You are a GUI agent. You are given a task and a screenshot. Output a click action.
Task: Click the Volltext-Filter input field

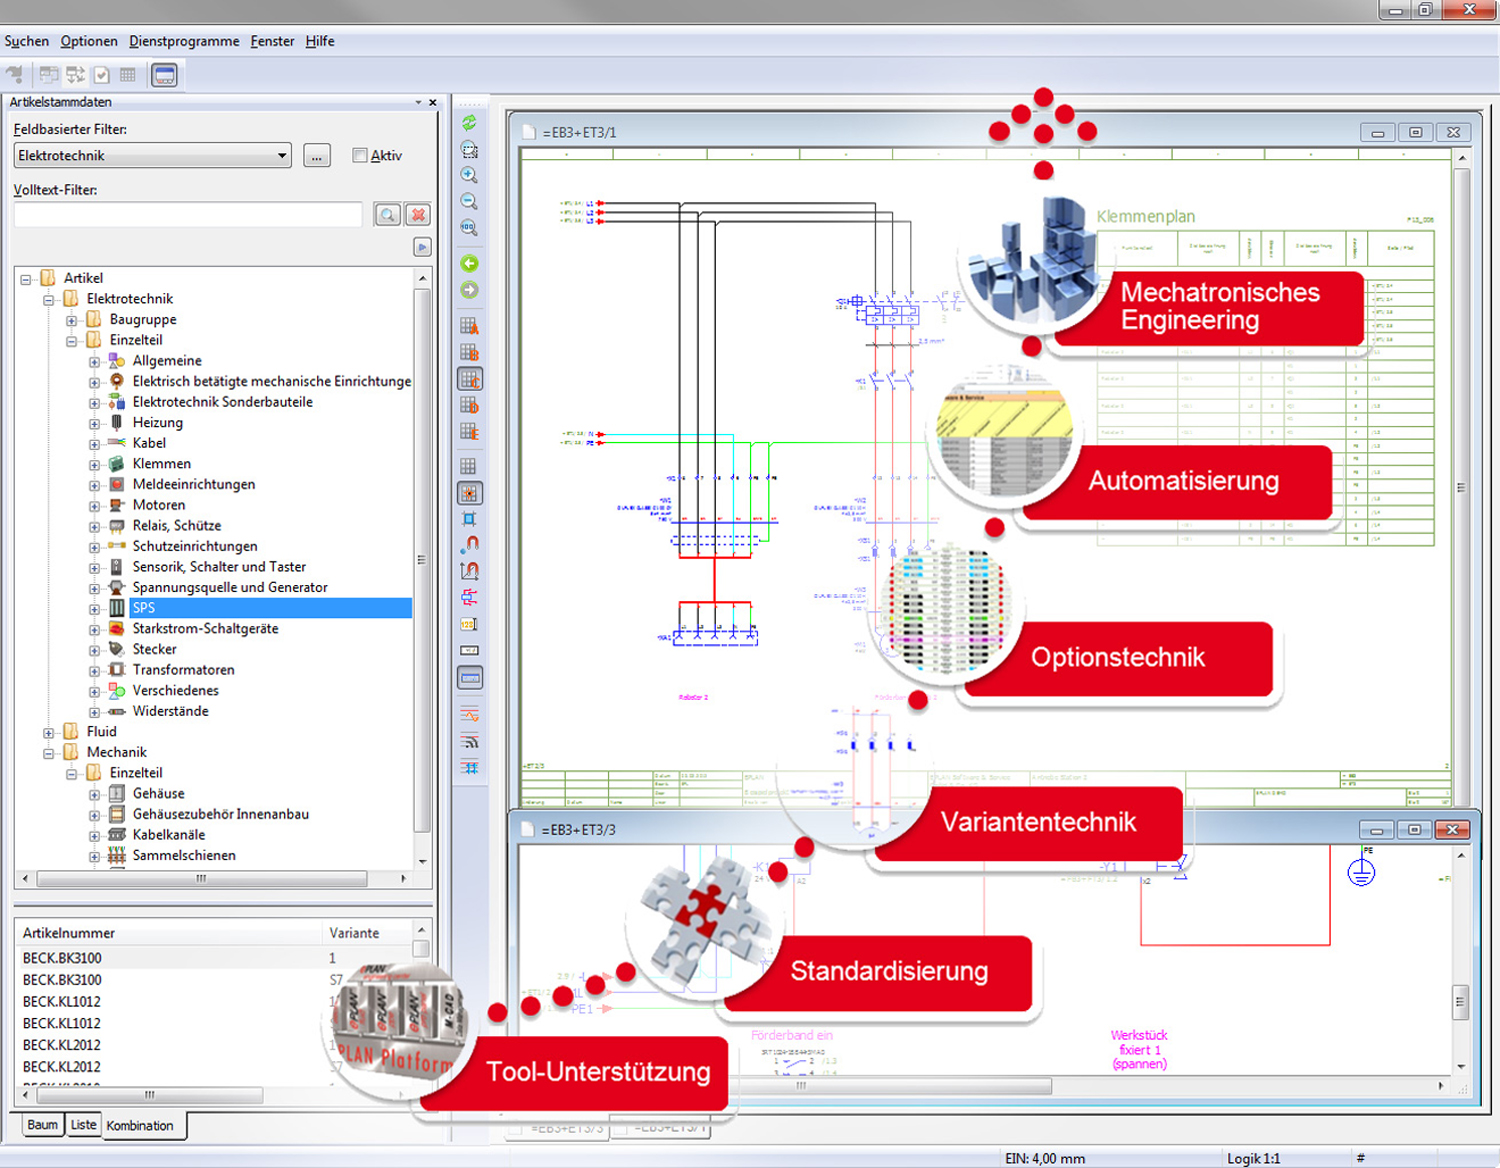tap(188, 215)
